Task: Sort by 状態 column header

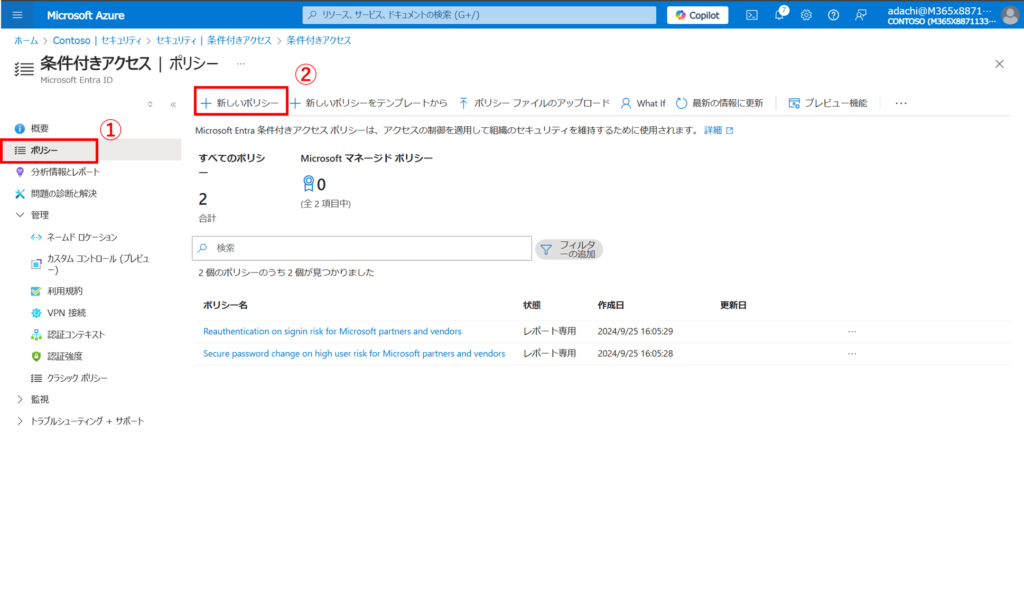Action: point(532,305)
